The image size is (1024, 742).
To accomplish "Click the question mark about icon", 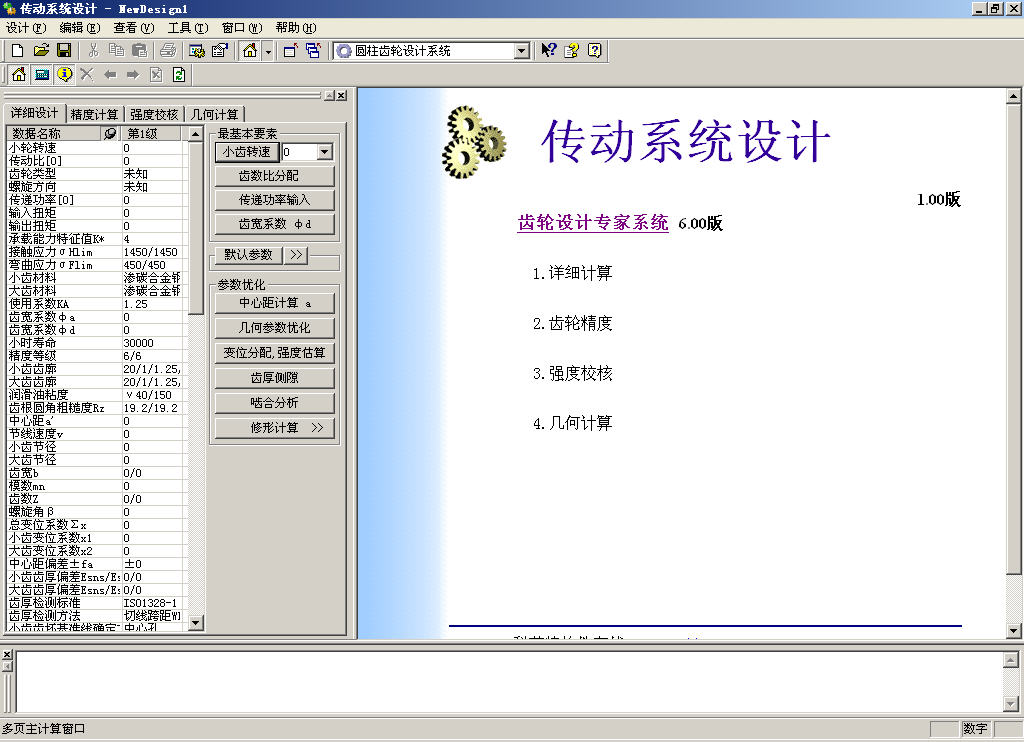I will coord(594,50).
